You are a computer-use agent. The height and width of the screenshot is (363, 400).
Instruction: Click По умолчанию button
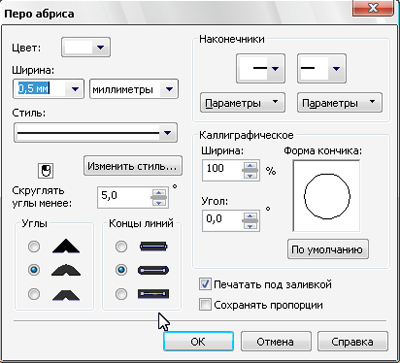click(x=328, y=249)
